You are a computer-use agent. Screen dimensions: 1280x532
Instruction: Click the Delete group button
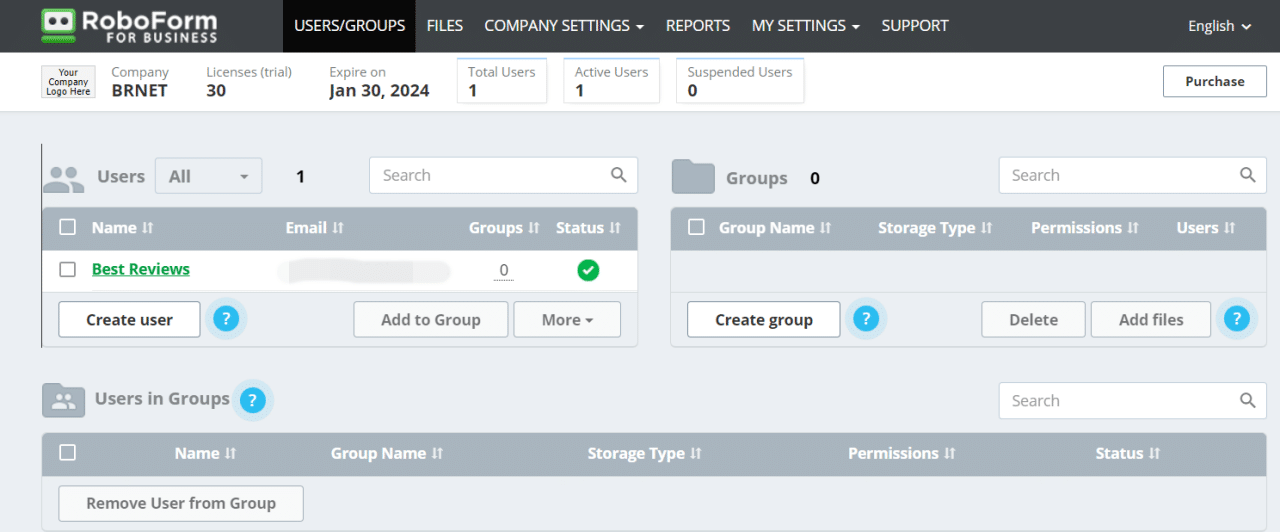pos(1033,320)
